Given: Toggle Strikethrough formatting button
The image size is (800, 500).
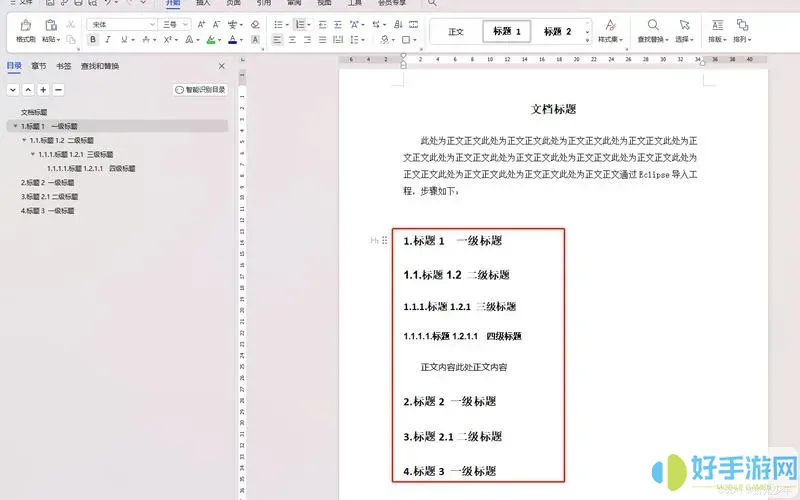Looking at the screenshot, I should (x=145, y=40).
